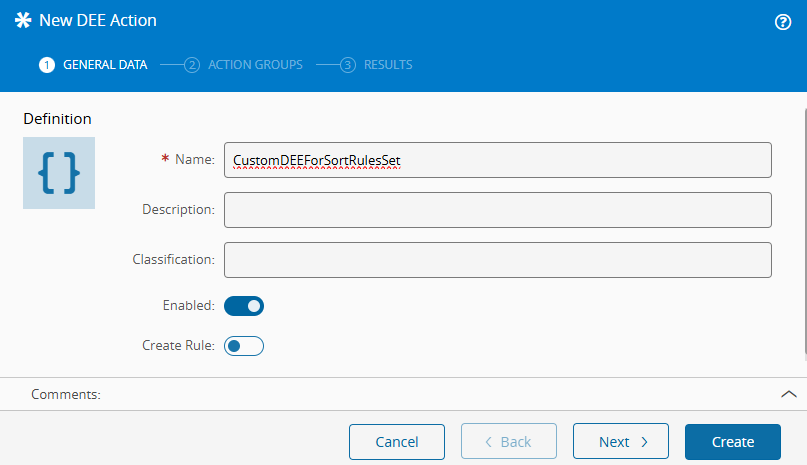Click the asterisk icon beside New DEE Action
Viewport: 807px width, 465px height.
(x=22, y=21)
